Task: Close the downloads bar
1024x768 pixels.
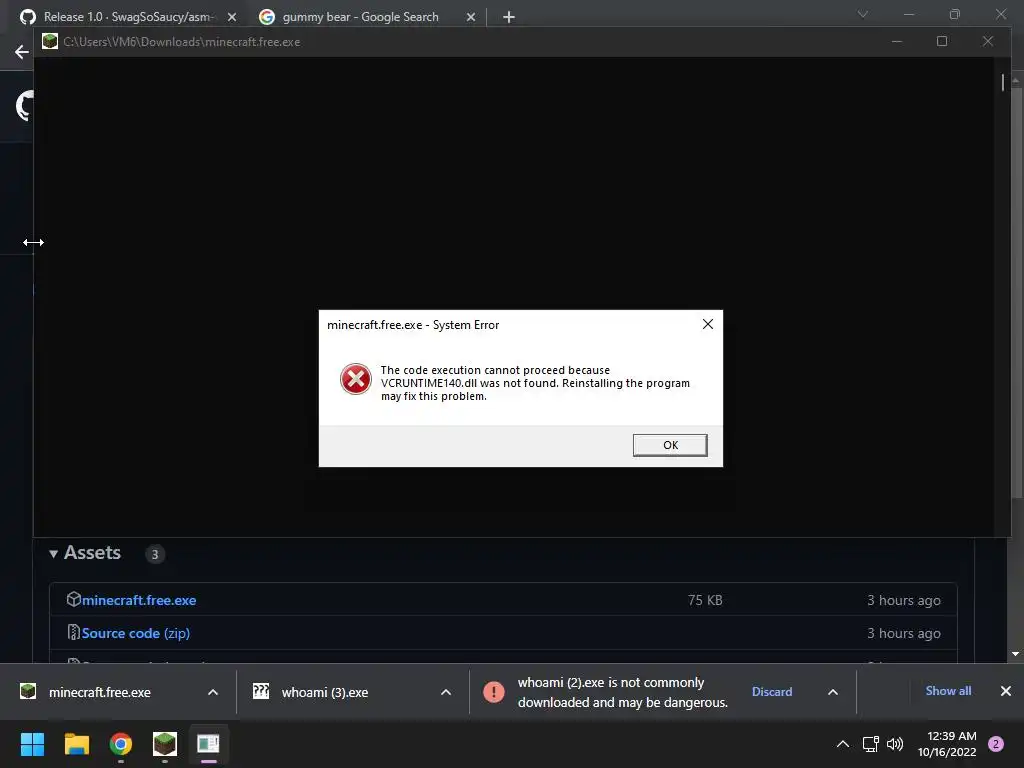Action: 1006,691
